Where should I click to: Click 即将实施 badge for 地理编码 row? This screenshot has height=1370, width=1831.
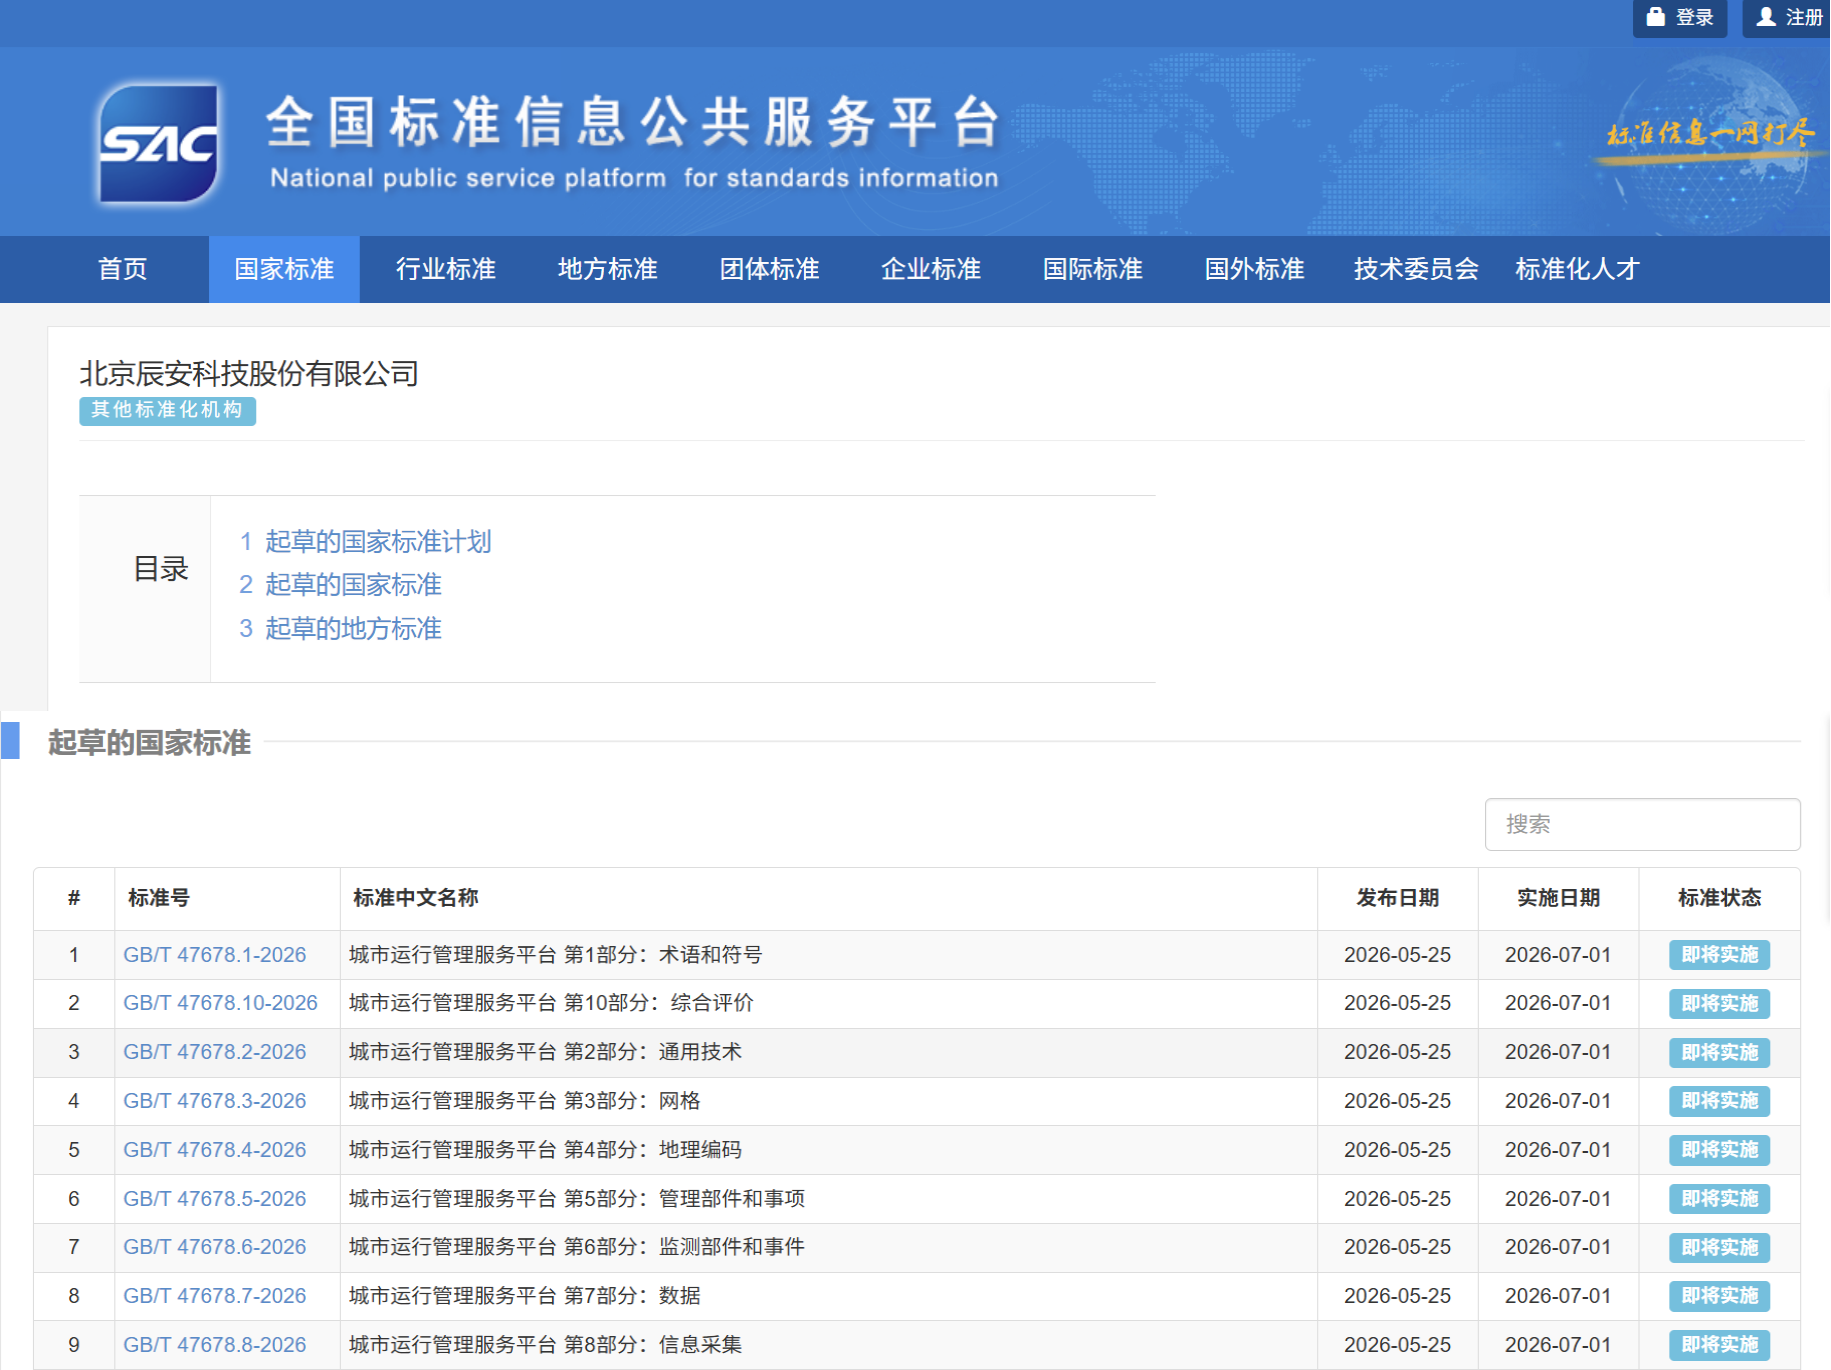1719,1150
